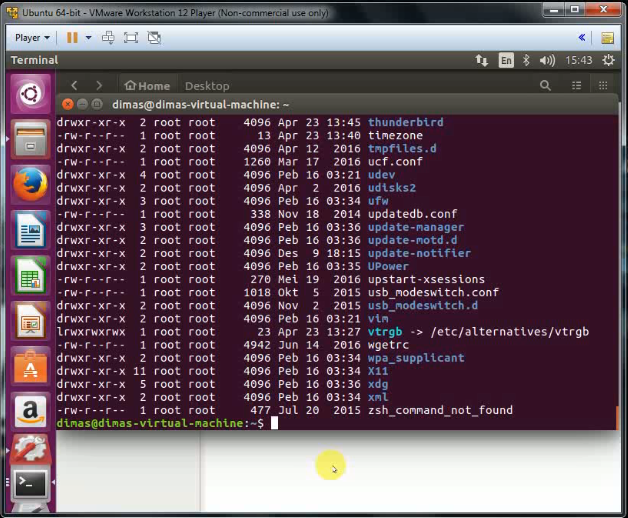Click the updatedb.conf file name
The image size is (628, 518).
(x=413, y=214)
